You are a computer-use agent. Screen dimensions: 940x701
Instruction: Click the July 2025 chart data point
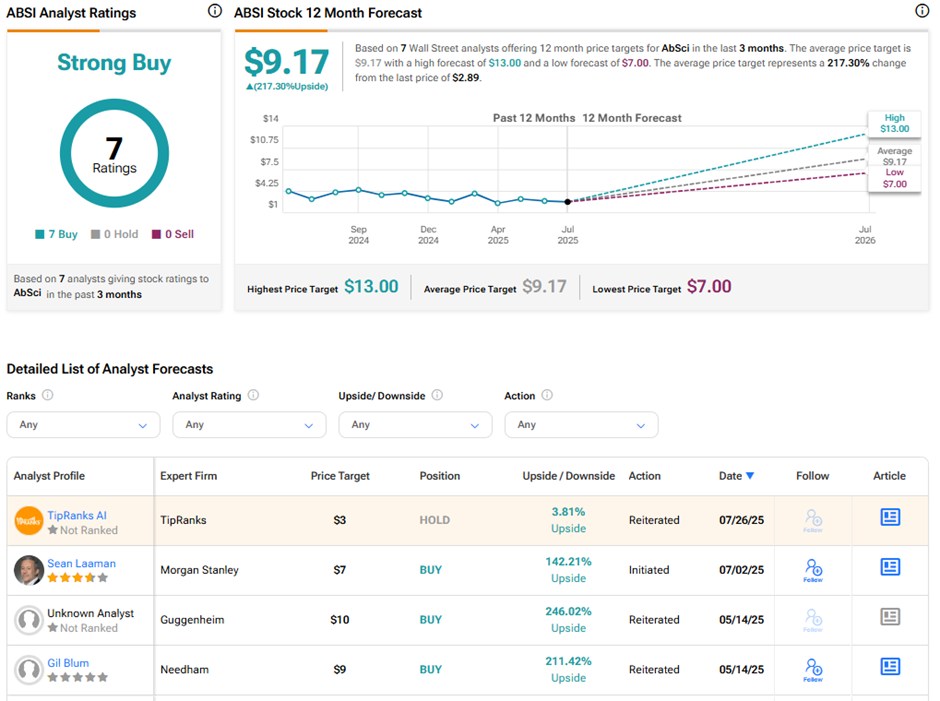click(x=567, y=202)
